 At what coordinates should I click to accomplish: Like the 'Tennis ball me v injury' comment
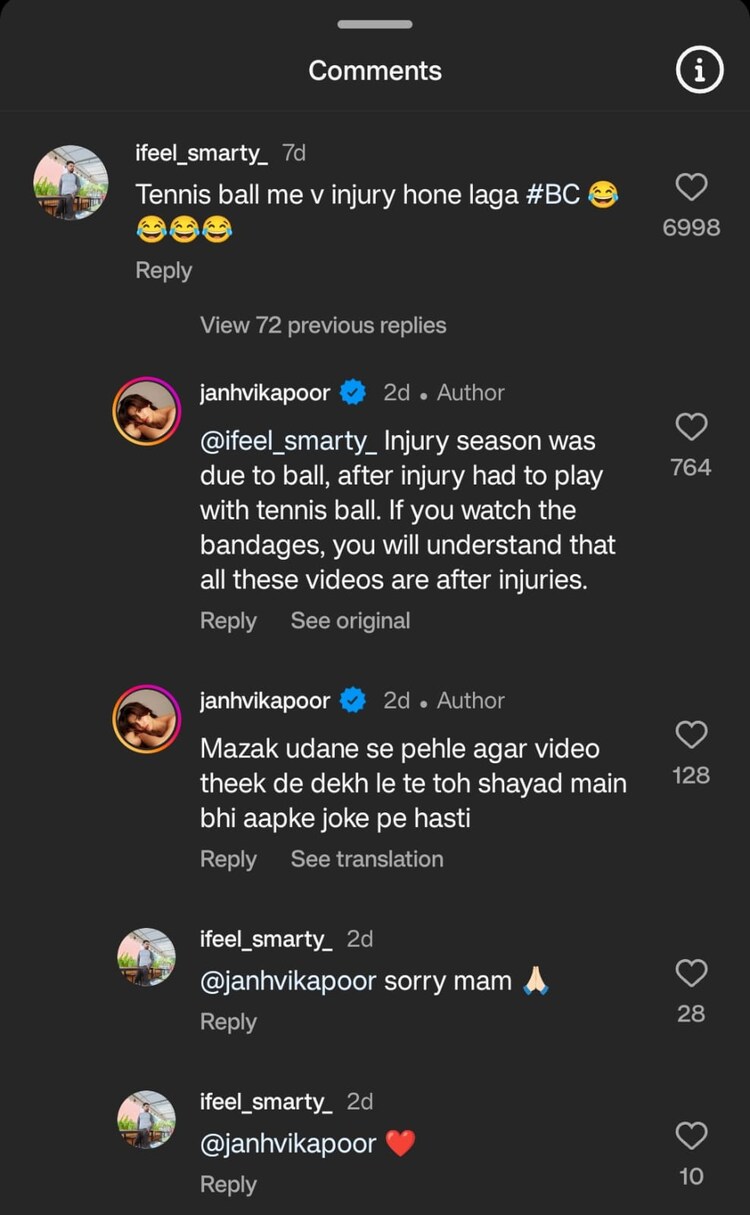tap(691, 187)
